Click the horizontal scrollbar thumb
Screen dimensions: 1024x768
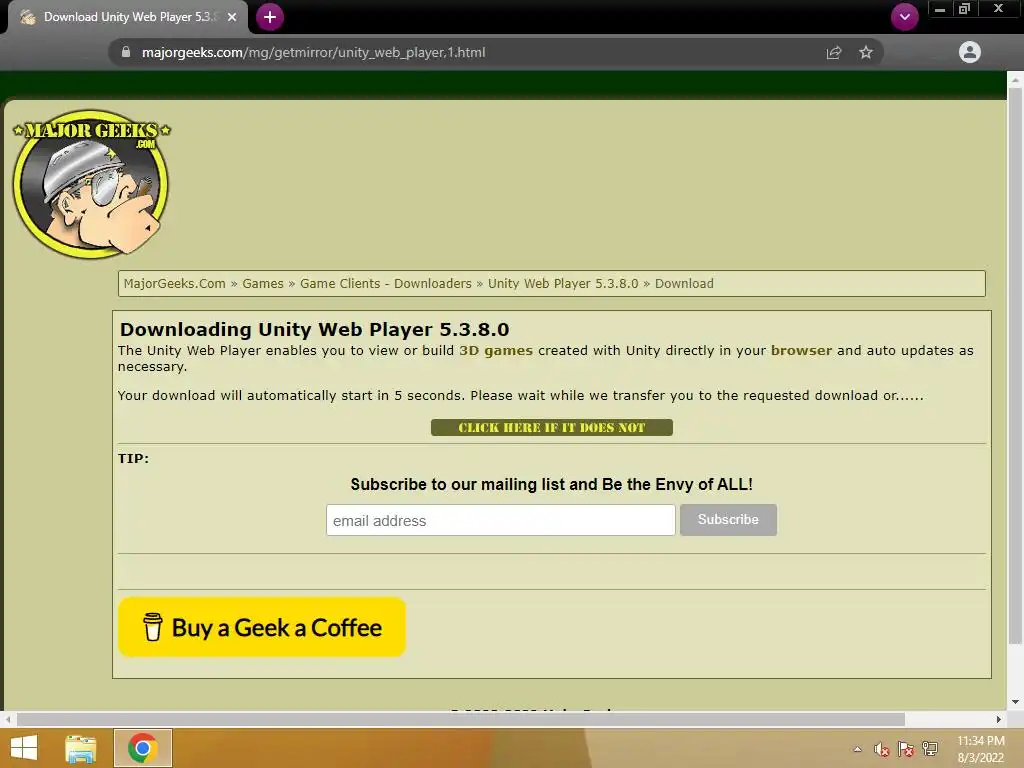click(x=460, y=719)
